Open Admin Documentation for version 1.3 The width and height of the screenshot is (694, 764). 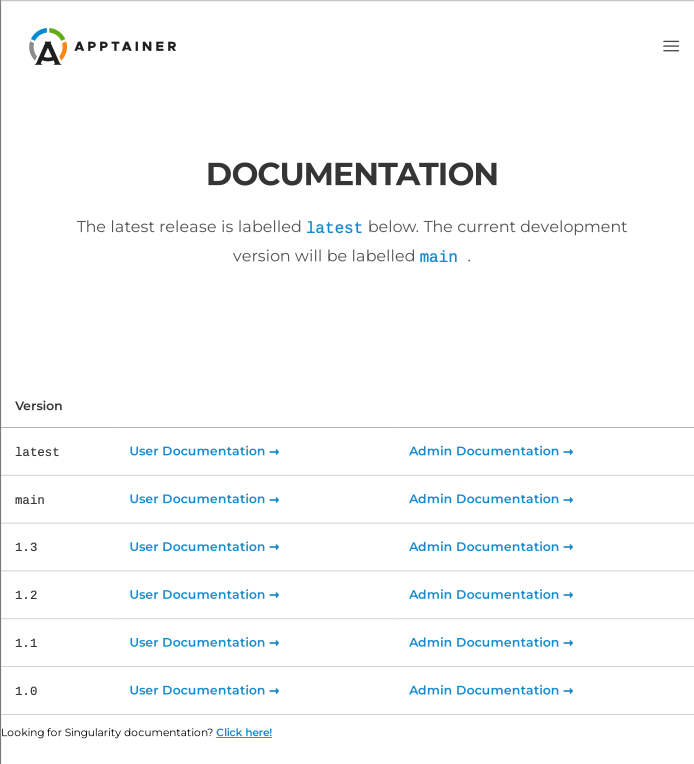click(x=491, y=547)
